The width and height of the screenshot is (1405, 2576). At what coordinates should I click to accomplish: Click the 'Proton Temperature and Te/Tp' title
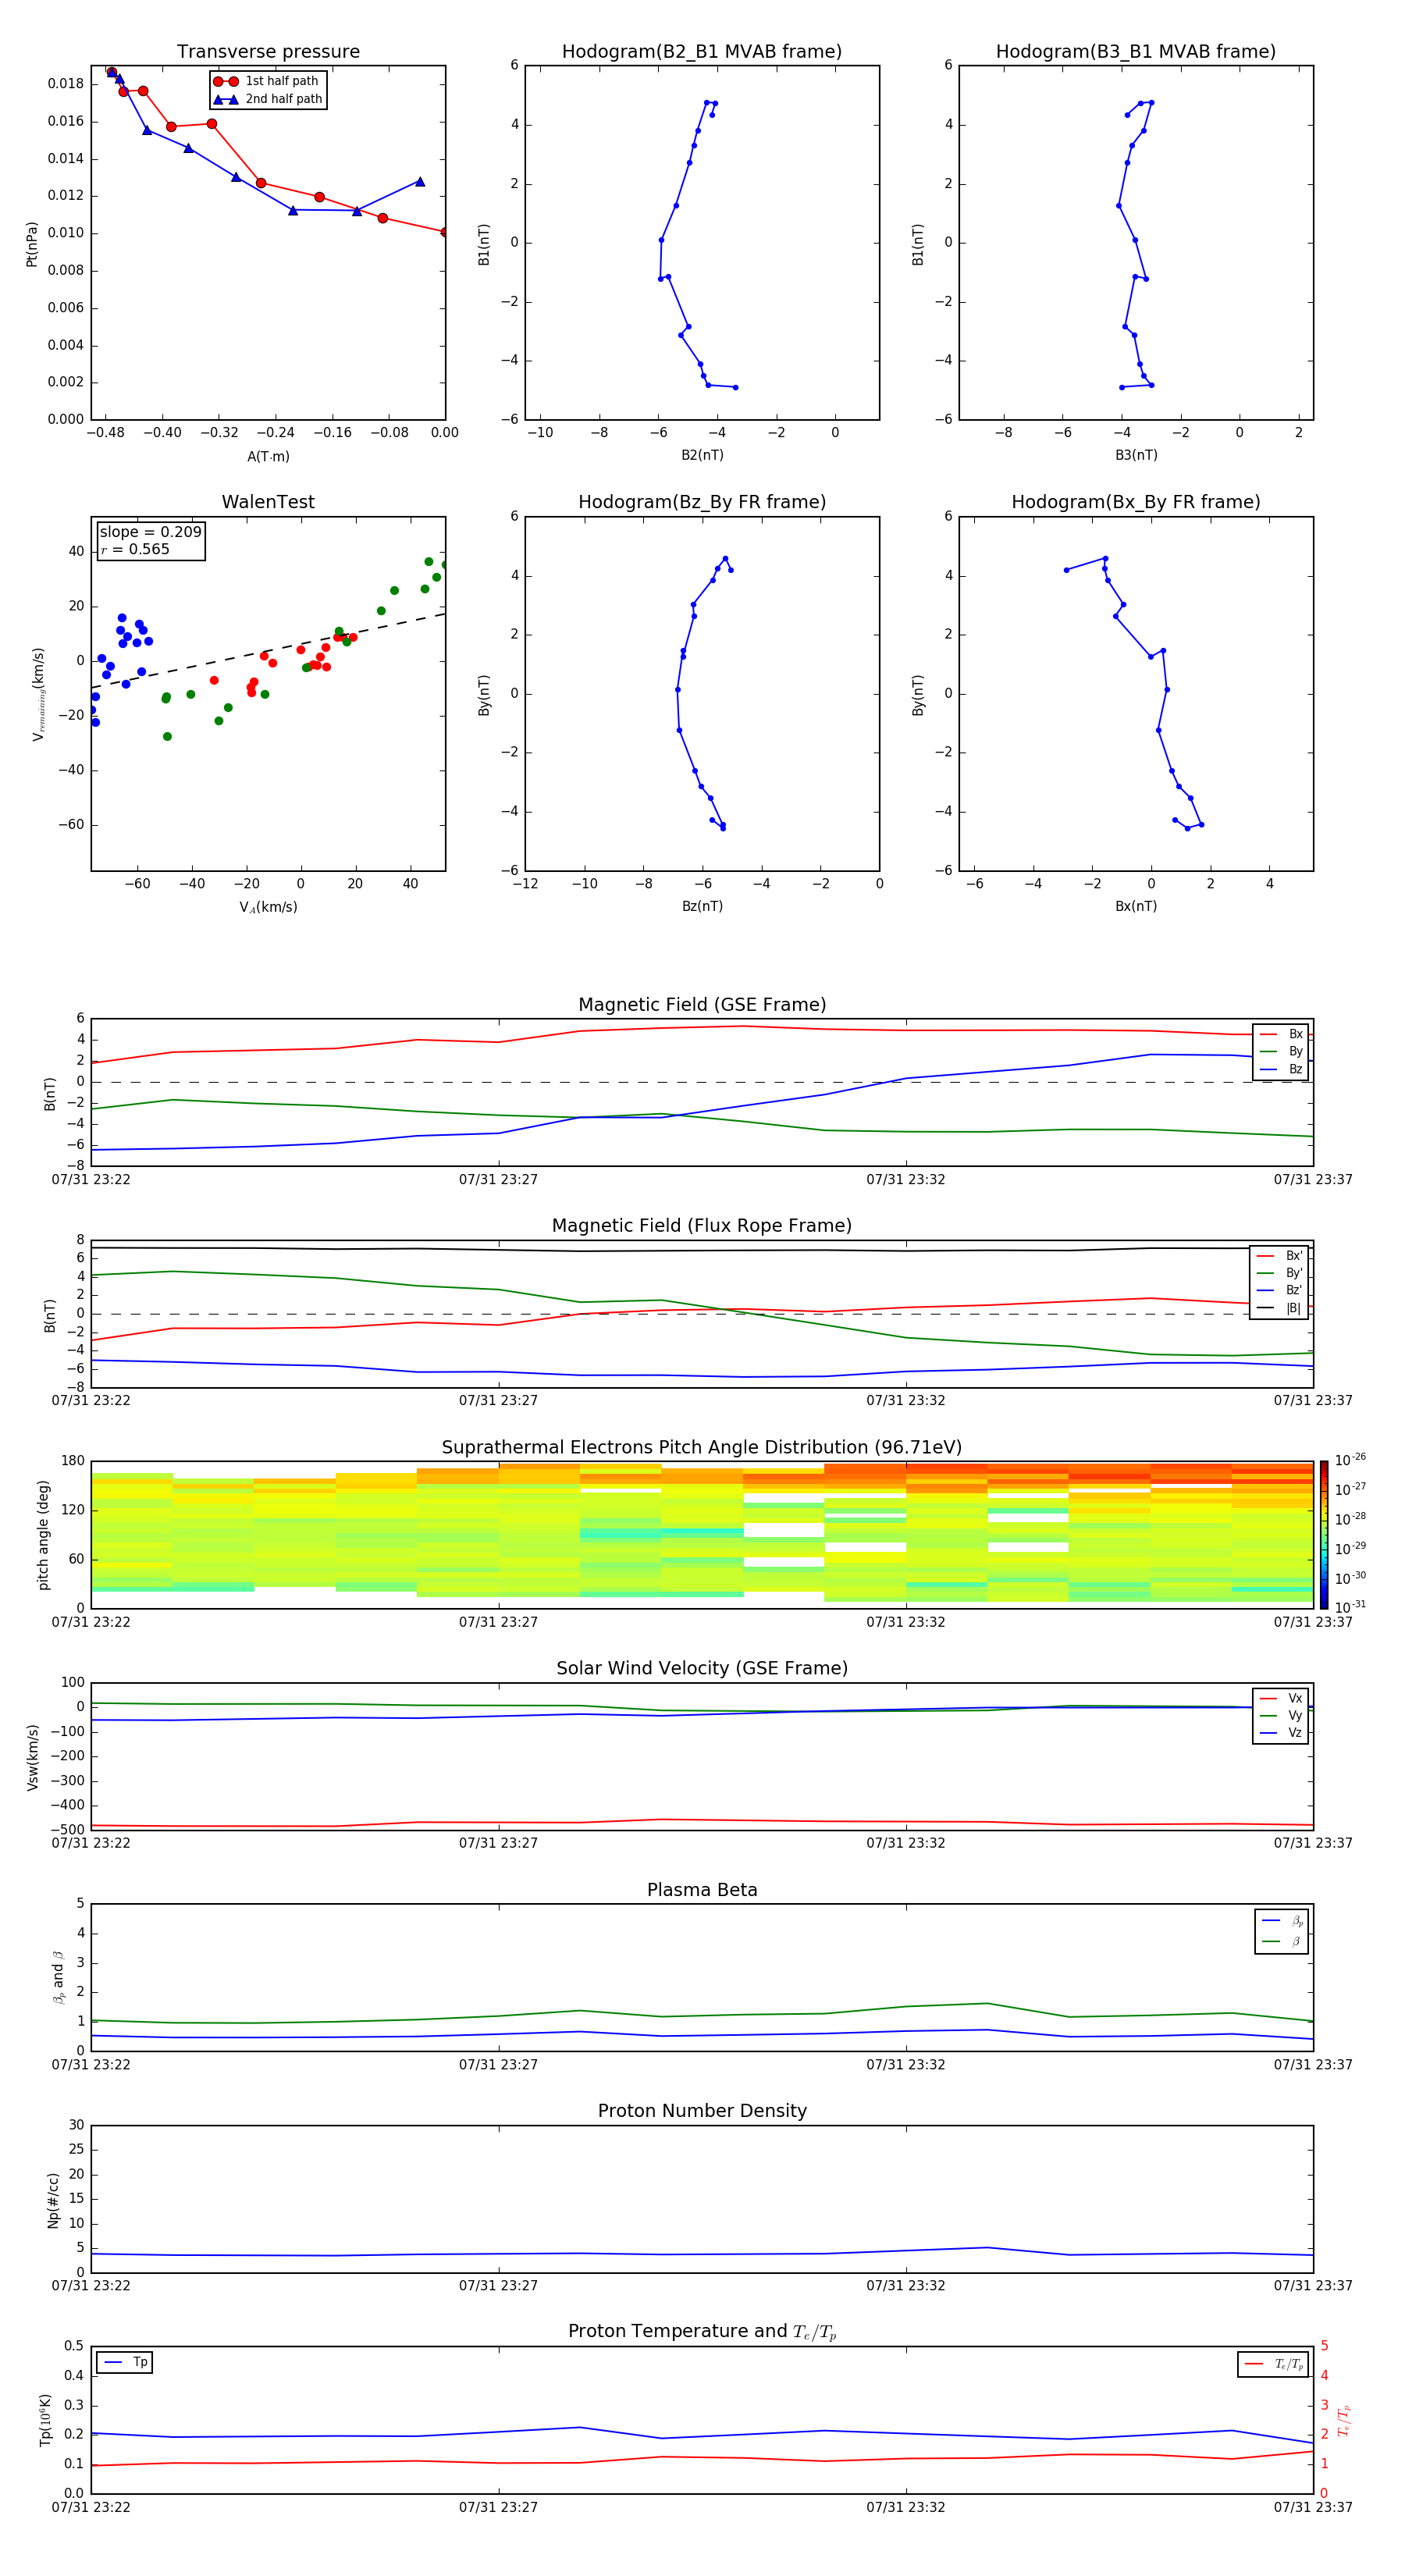pos(702,2331)
